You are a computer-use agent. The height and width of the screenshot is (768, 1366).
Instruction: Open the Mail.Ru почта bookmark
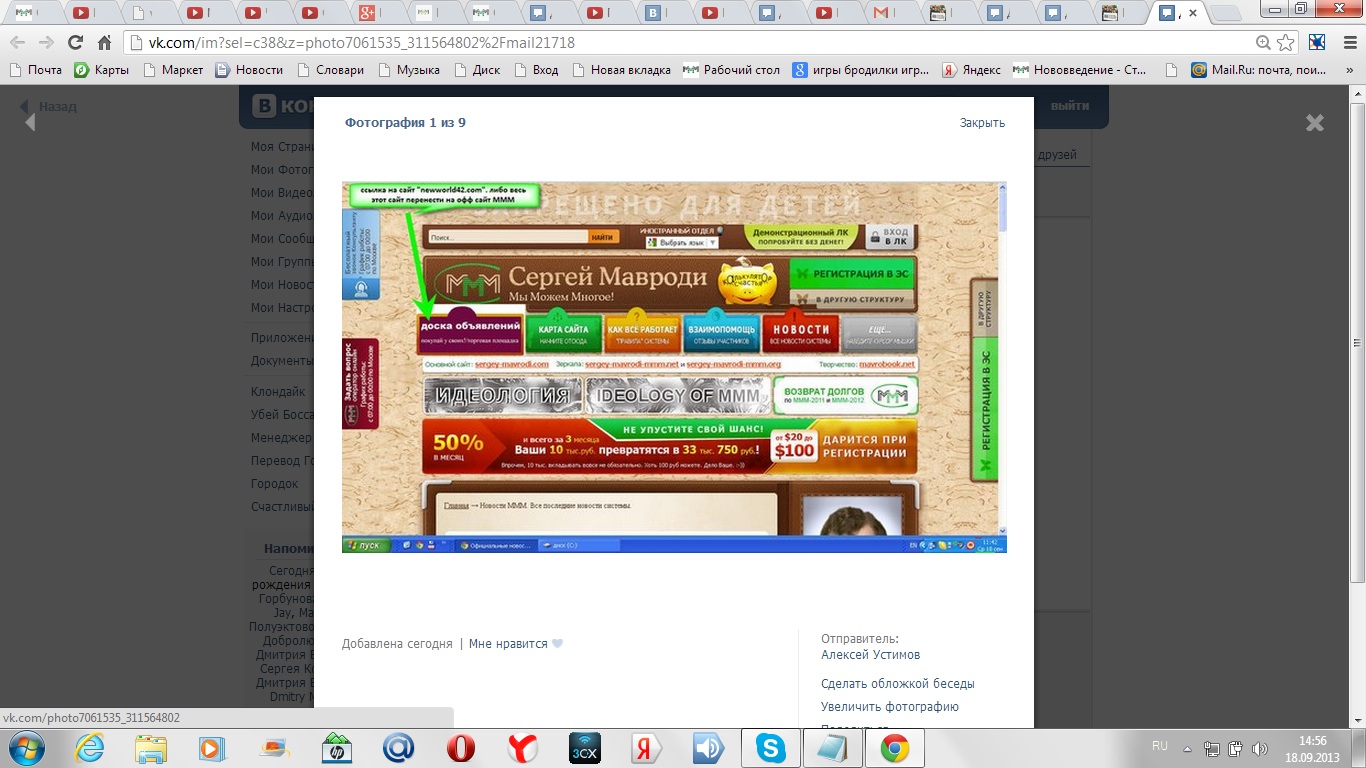(1259, 70)
